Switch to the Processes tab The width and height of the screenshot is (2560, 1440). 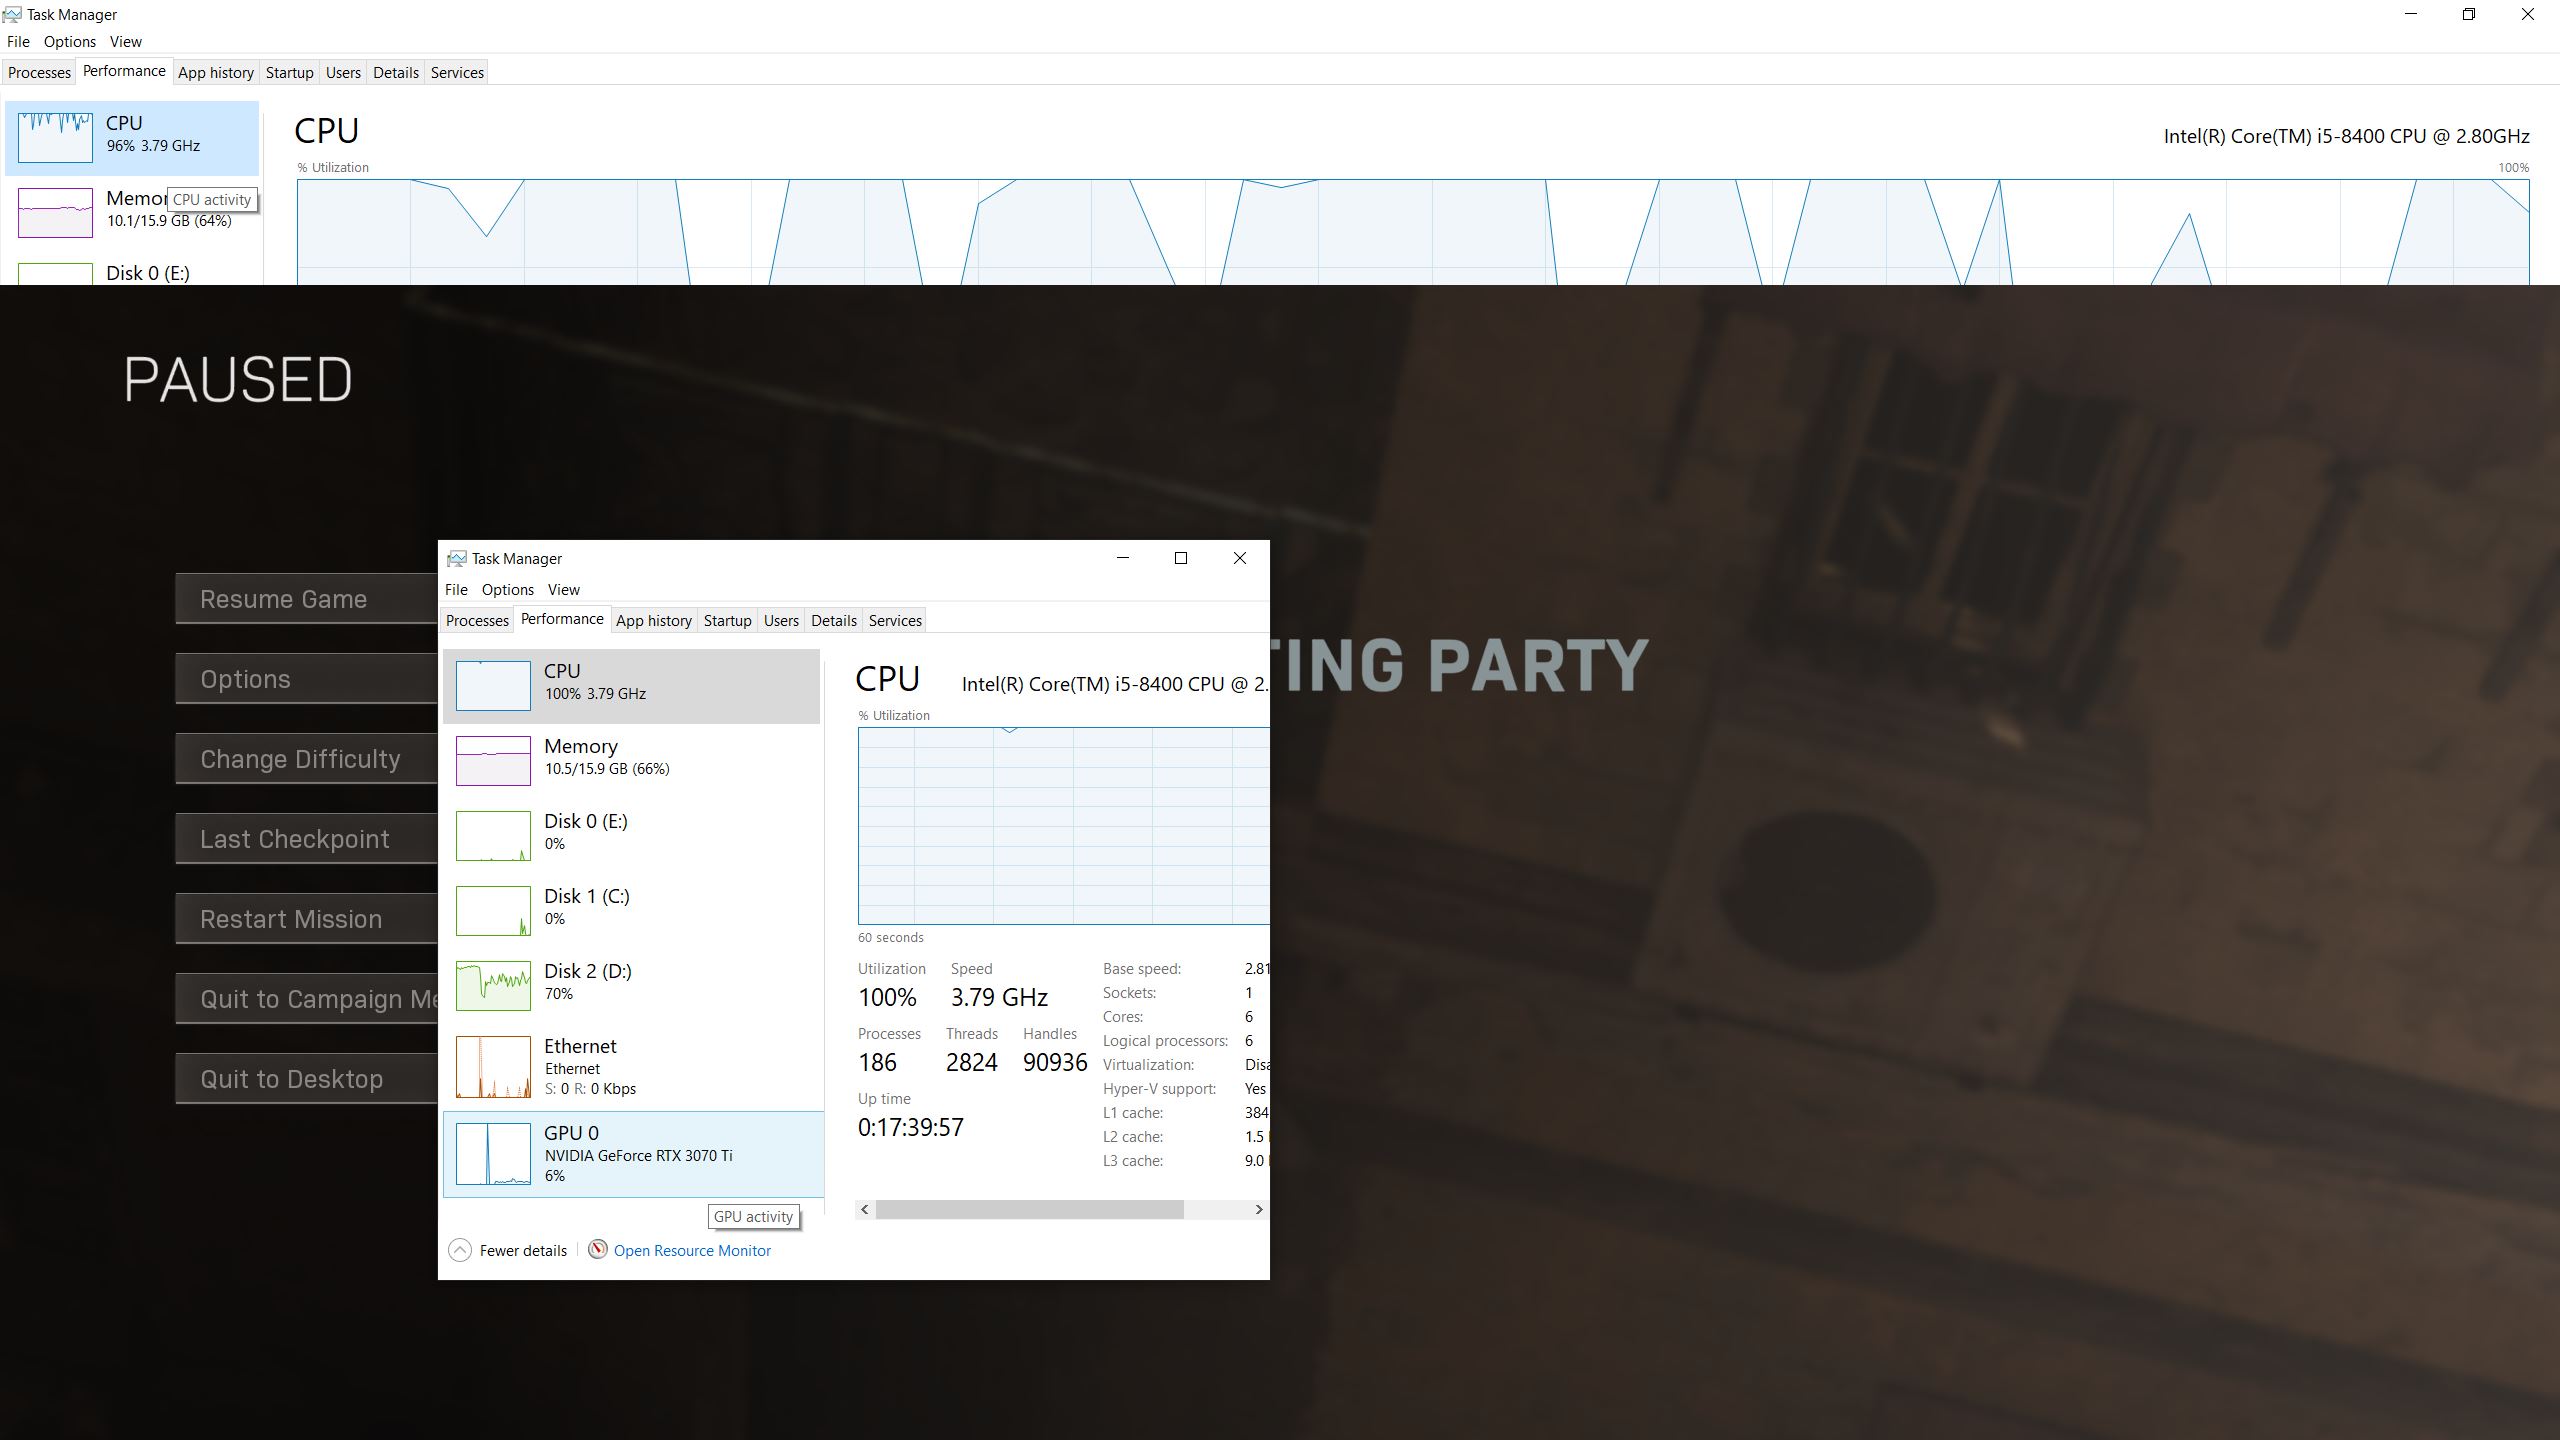click(477, 620)
